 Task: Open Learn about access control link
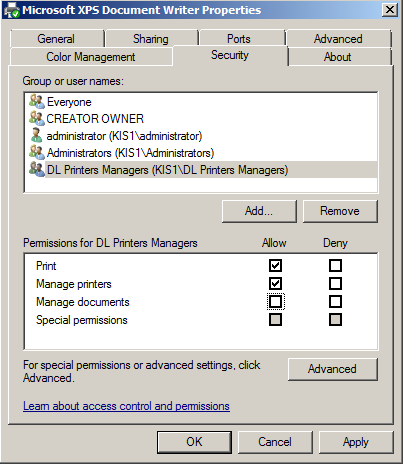click(126, 406)
